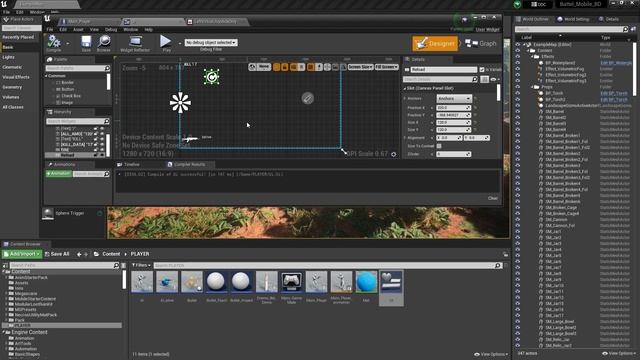
Task: Toggle Size To Content checkbox
Action: (439, 146)
